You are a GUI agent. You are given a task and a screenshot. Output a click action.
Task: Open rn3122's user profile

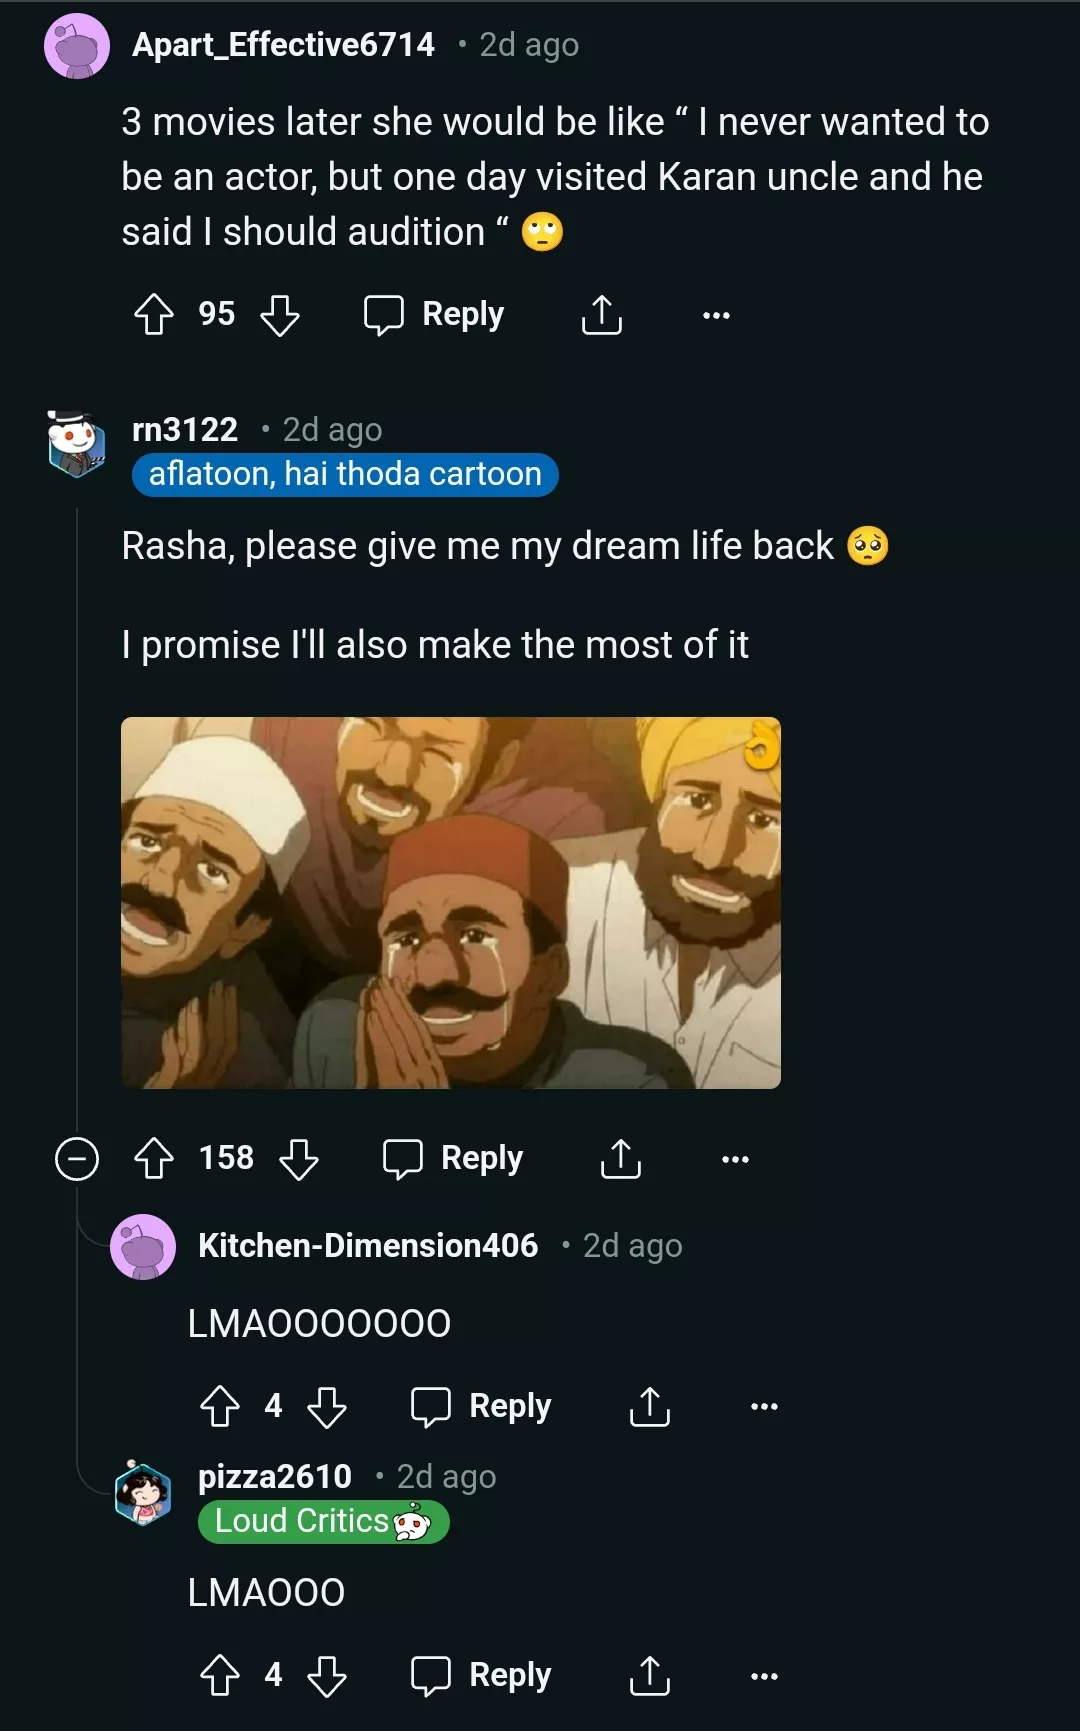pos(185,429)
